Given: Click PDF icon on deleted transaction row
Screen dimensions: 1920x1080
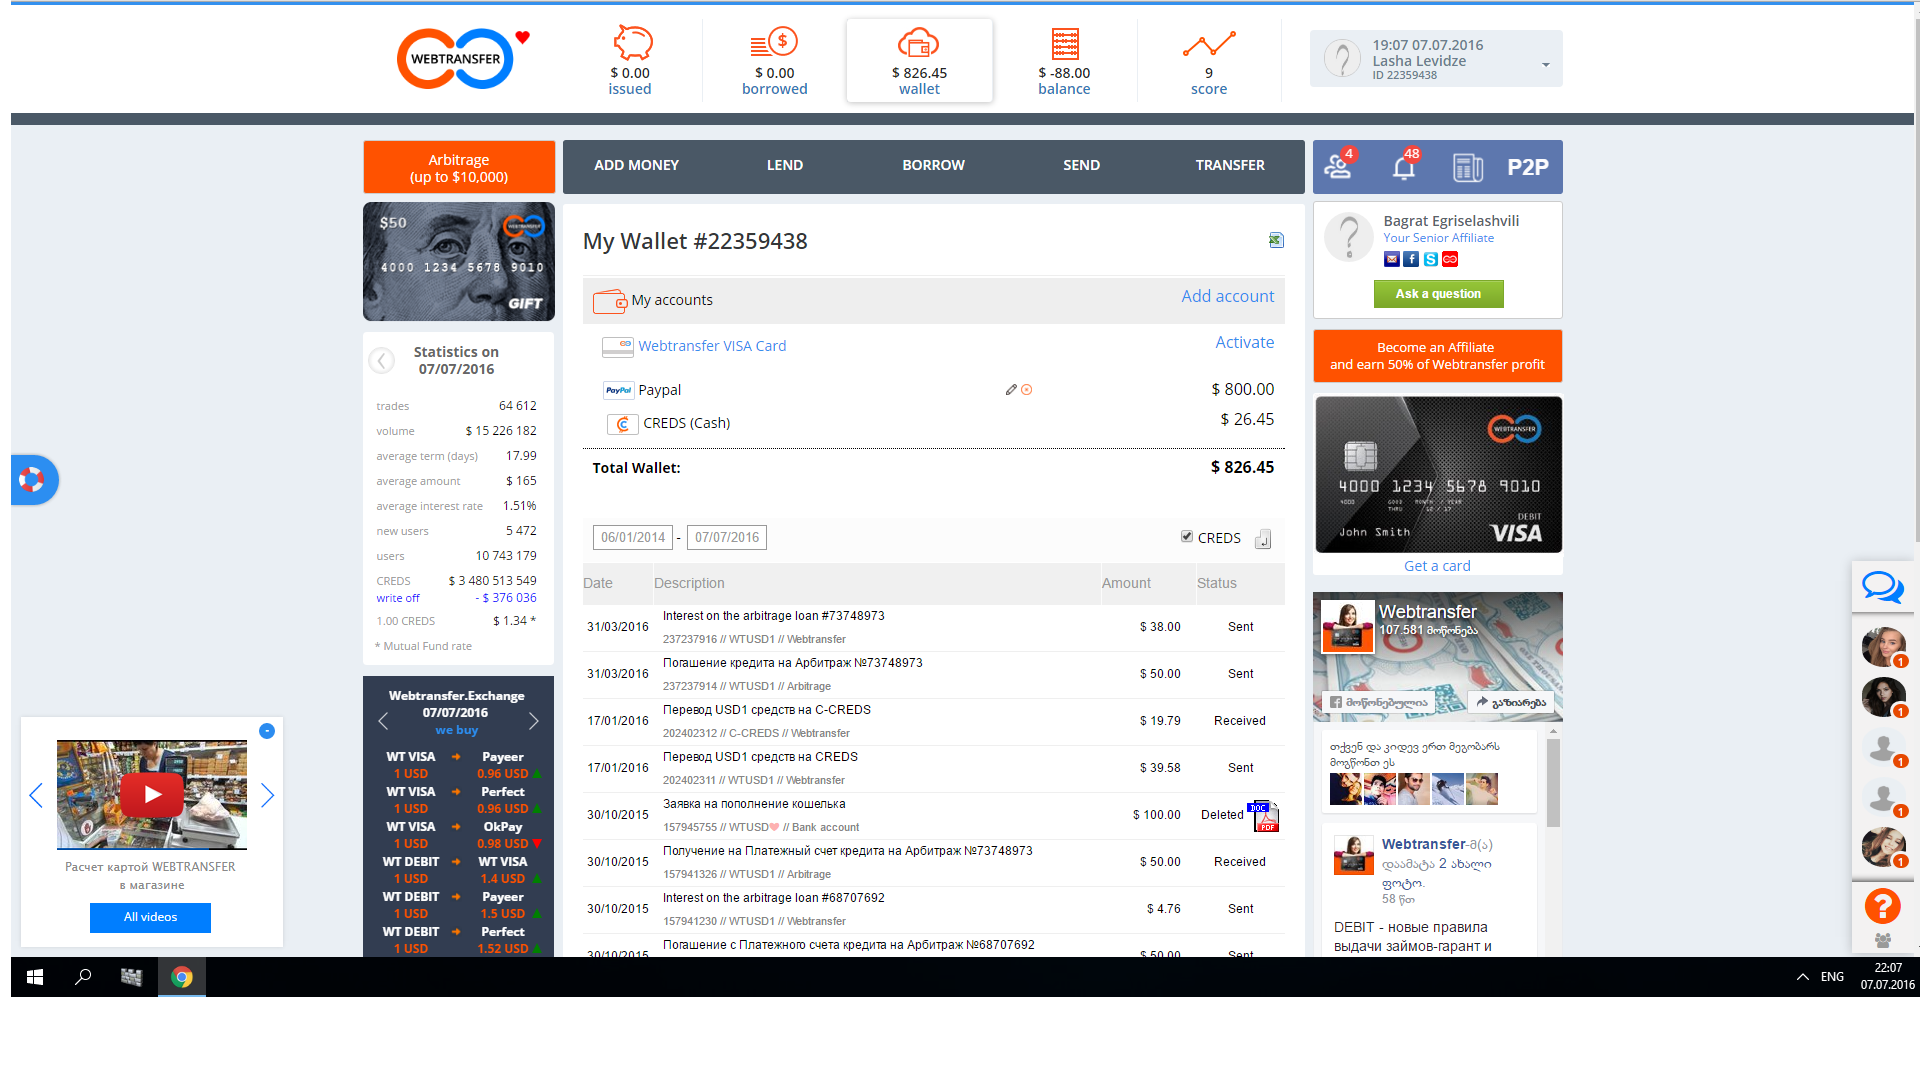Looking at the screenshot, I should 1266,817.
